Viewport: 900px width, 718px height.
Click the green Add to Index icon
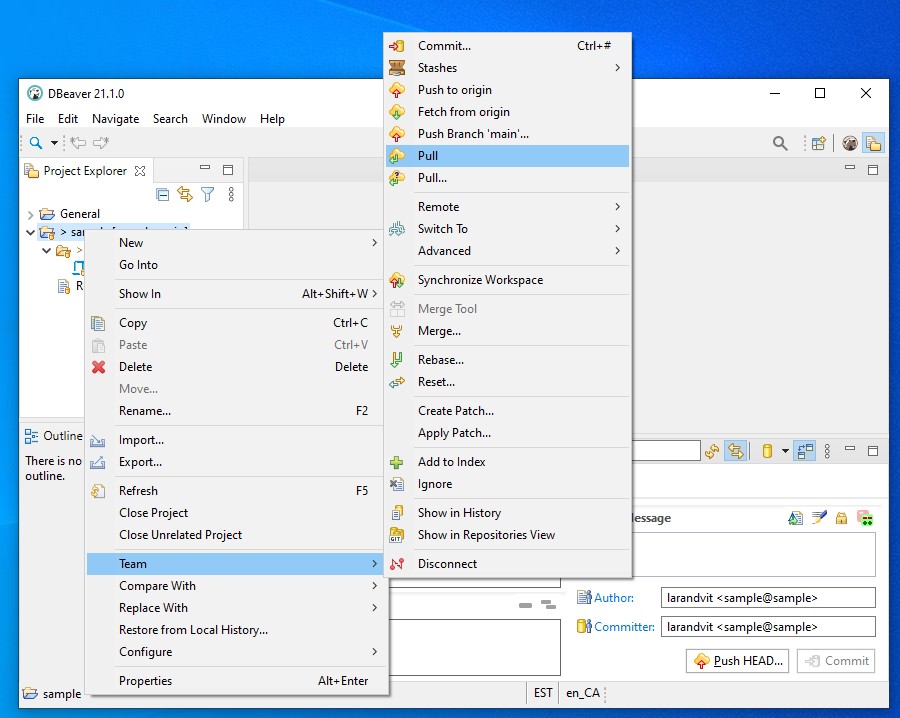tap(397, 462)
